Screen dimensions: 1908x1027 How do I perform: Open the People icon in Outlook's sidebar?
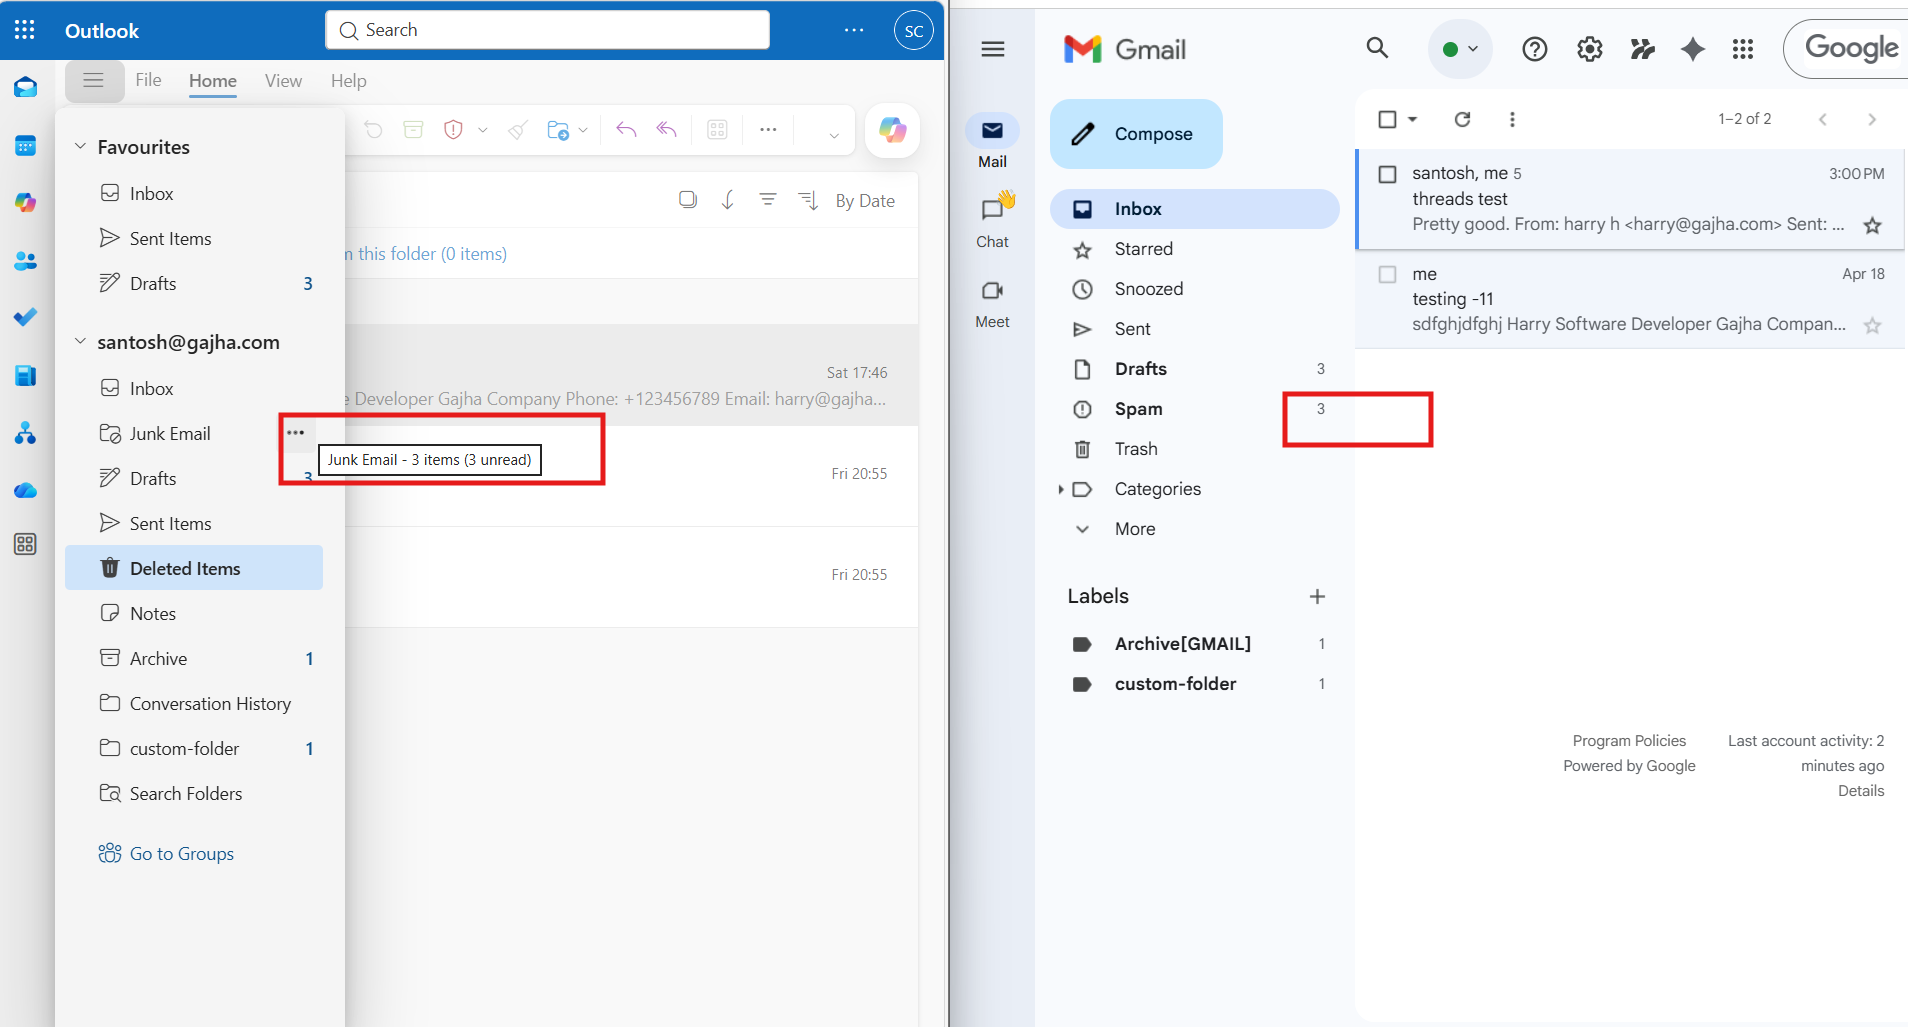pyautogui.click(x=25, y=261)
